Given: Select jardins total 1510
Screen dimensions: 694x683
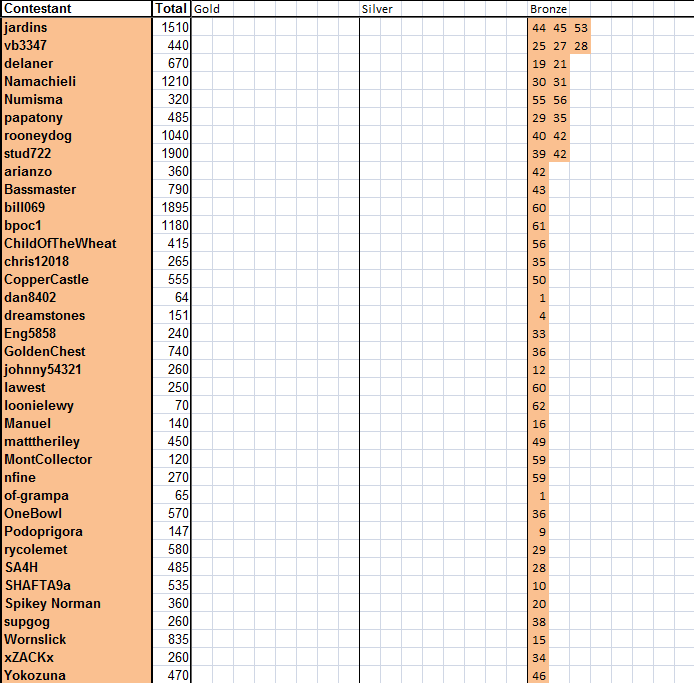Looking at the screenshot, I should click(x=171, y=27).
